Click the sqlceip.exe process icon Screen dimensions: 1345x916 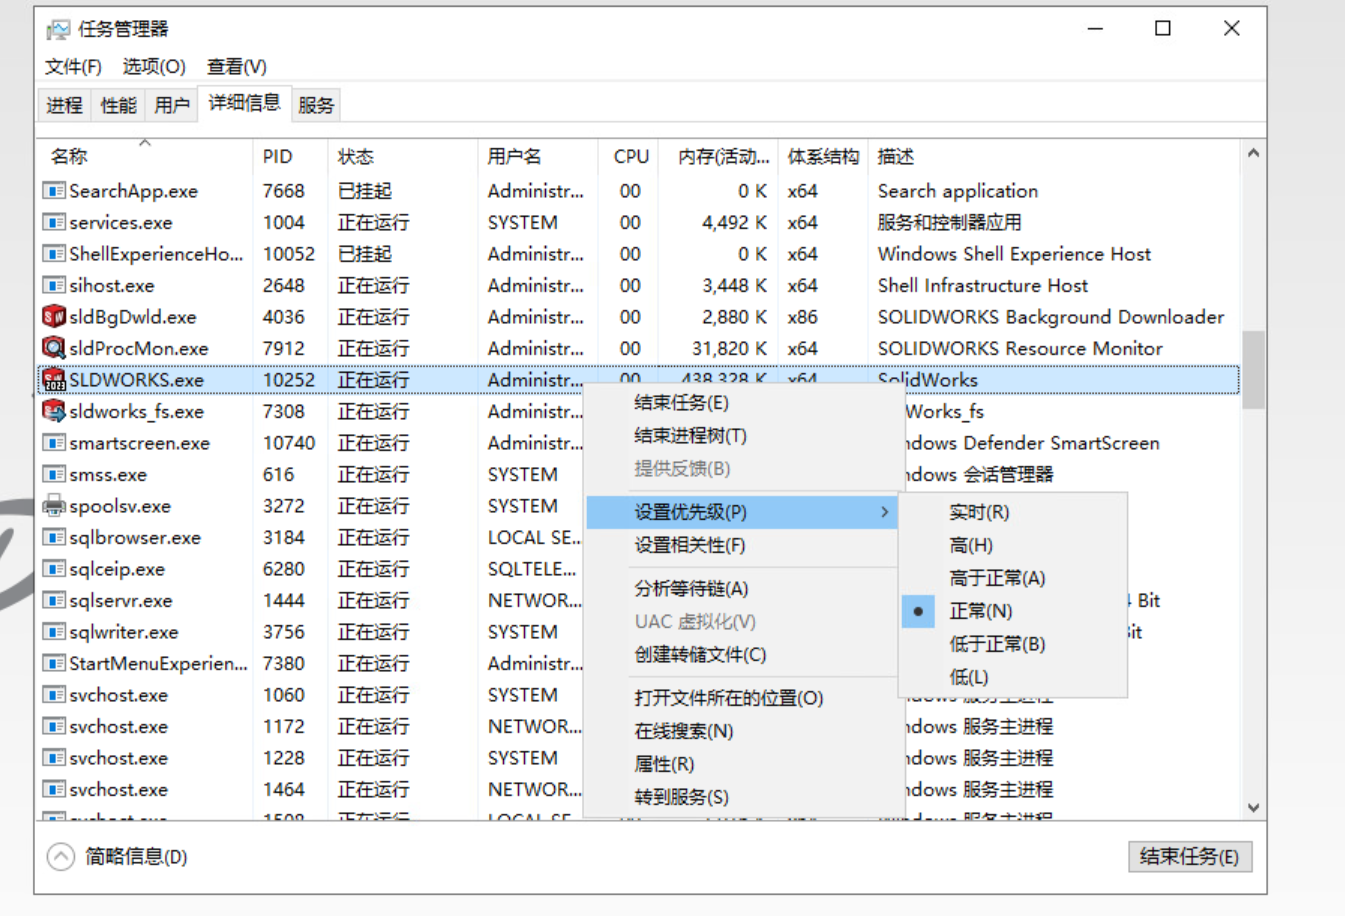54,569
